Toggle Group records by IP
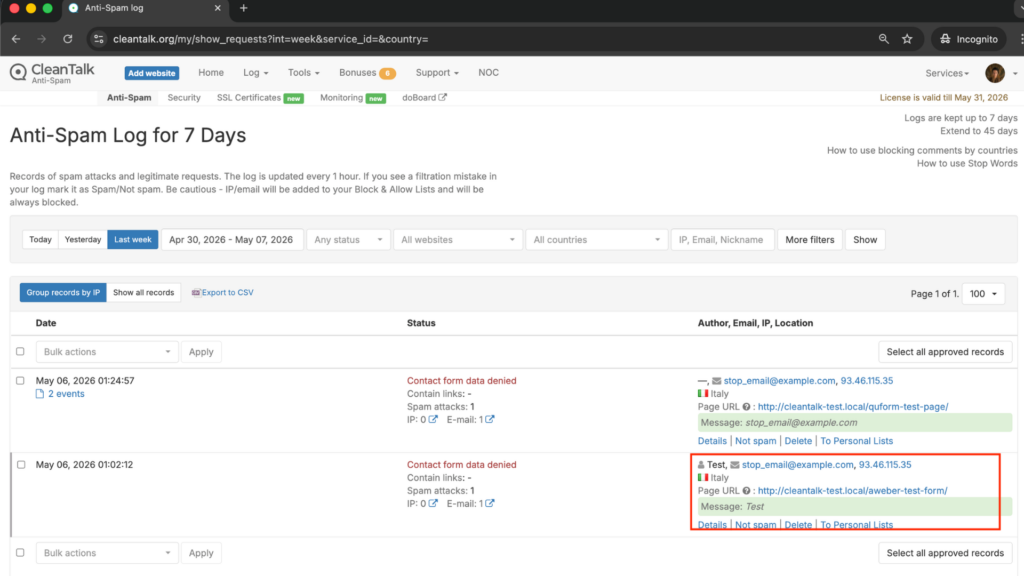Viewport: 1024px width, 576px height. pyautogui.click(x=63, y=293)
